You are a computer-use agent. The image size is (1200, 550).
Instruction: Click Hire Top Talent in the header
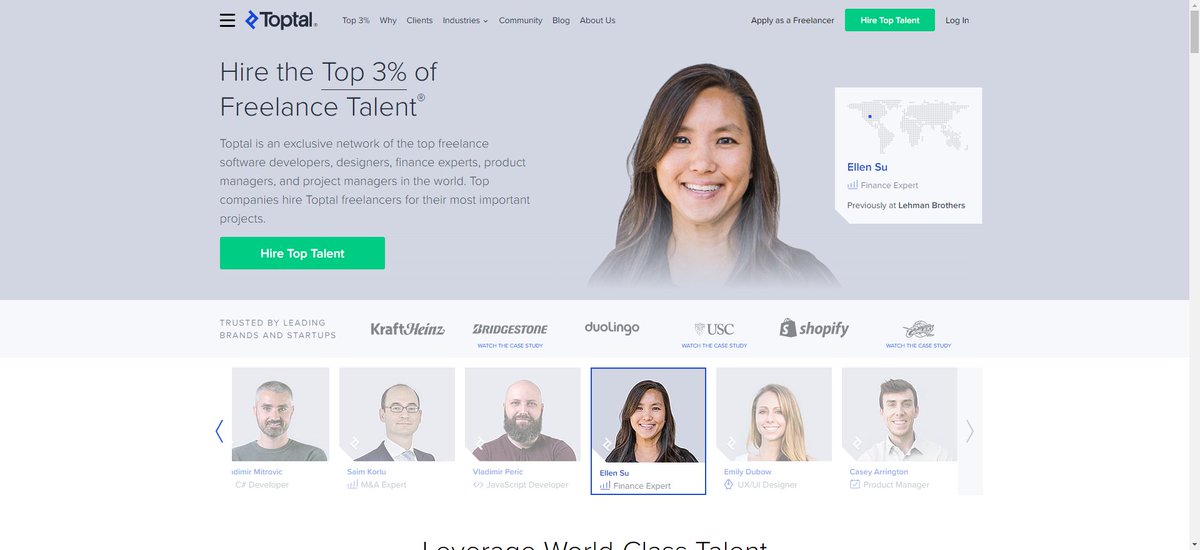coord(890,20)
